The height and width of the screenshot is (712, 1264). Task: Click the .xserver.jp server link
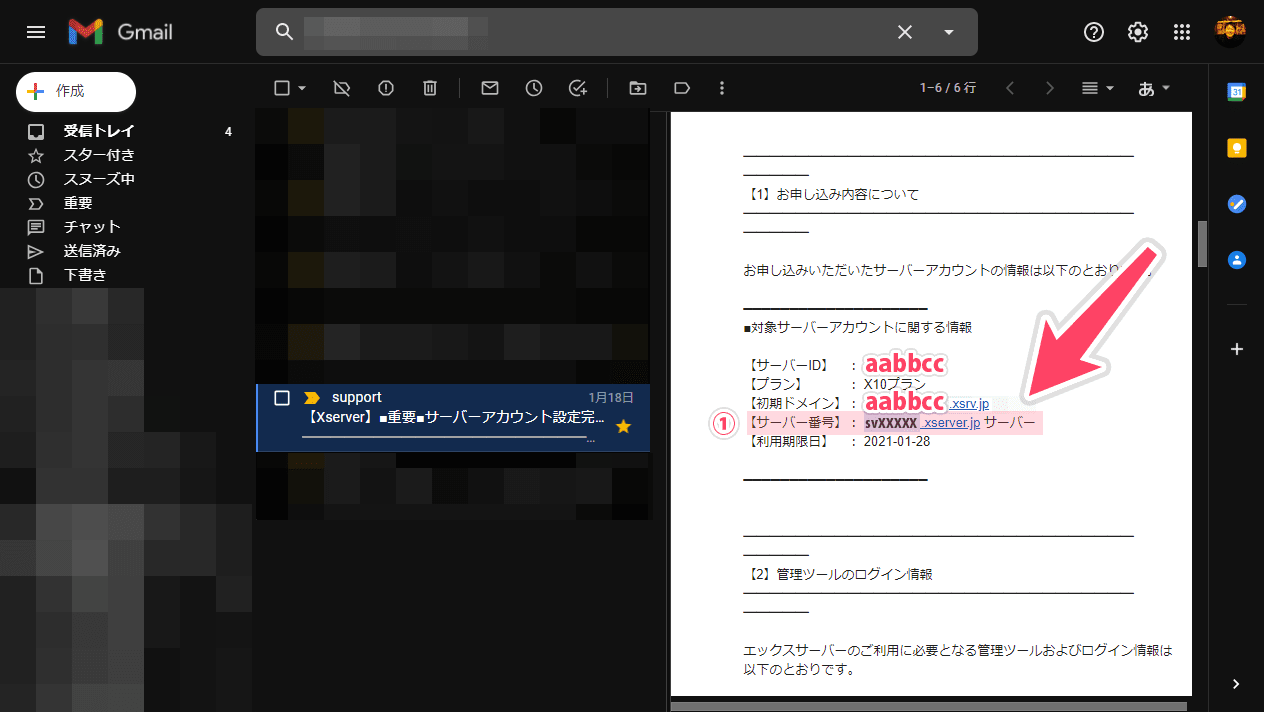950,423
